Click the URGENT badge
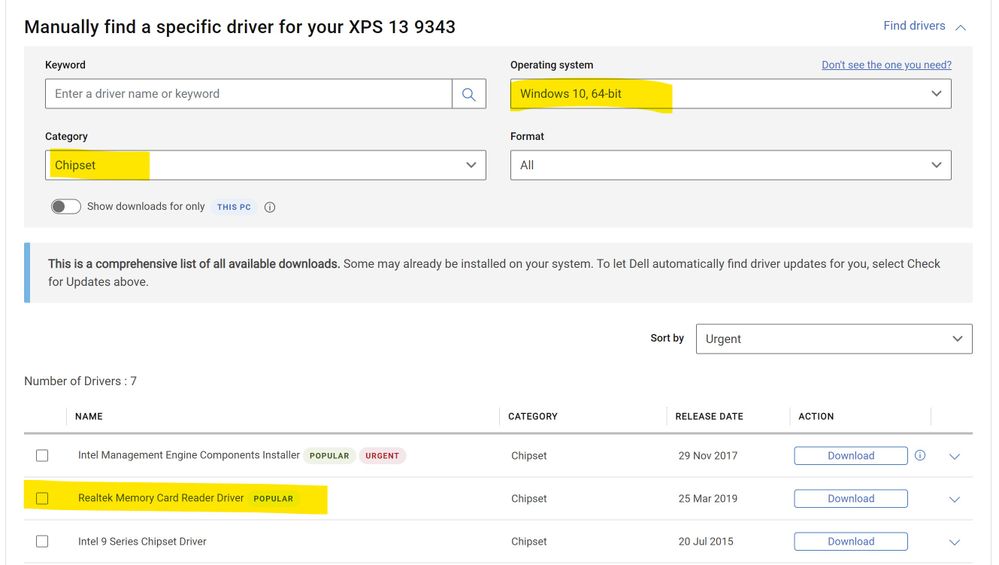Image resolution: width=999 pixels, height=565 pixels. coord(382,455)
